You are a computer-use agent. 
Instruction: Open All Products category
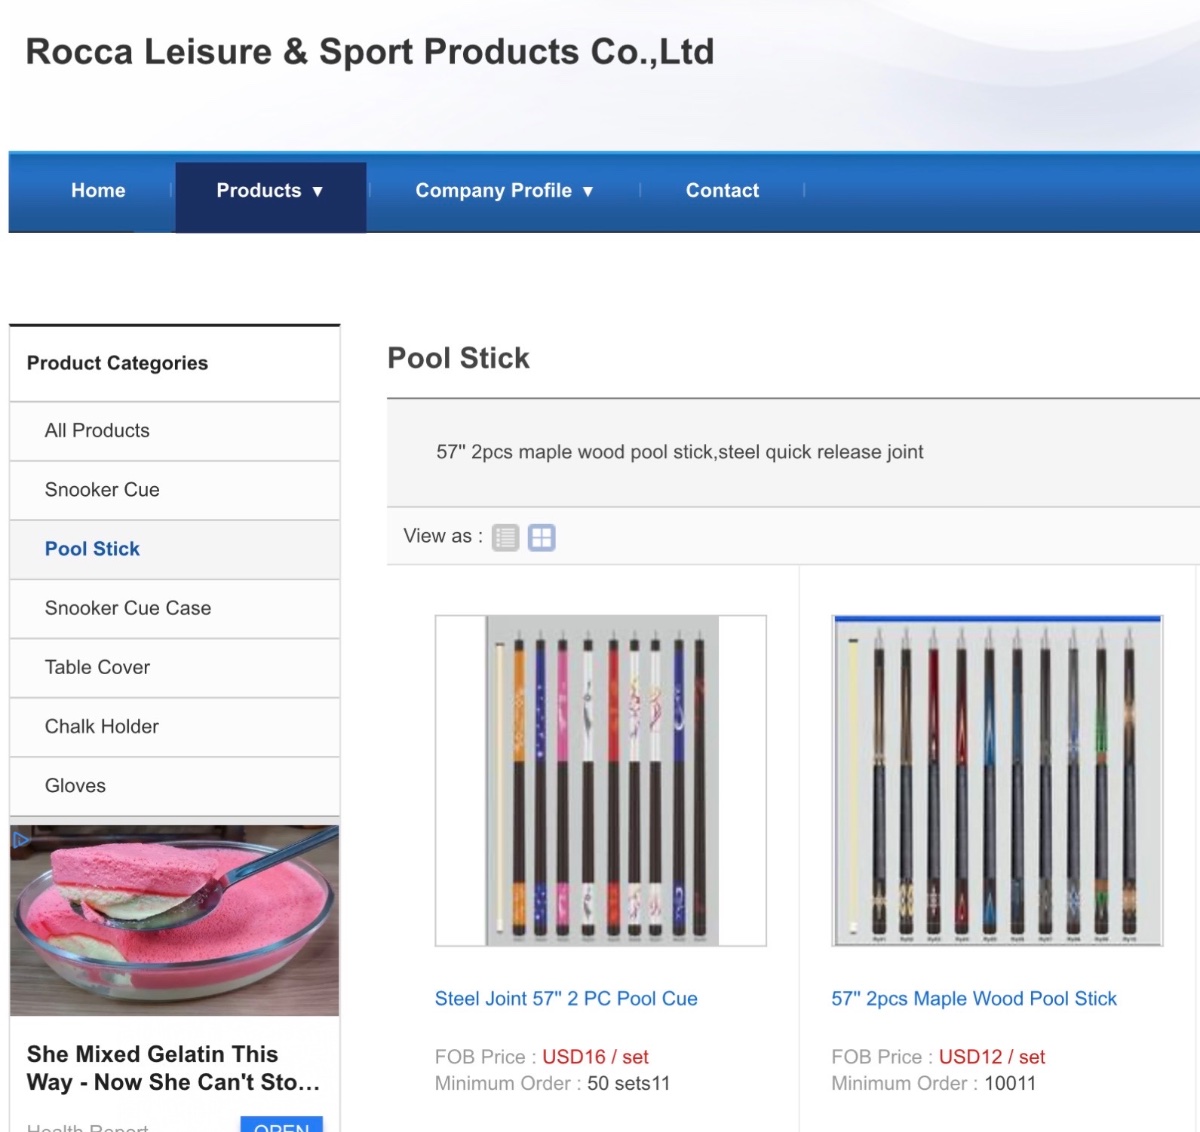point(97,430)
